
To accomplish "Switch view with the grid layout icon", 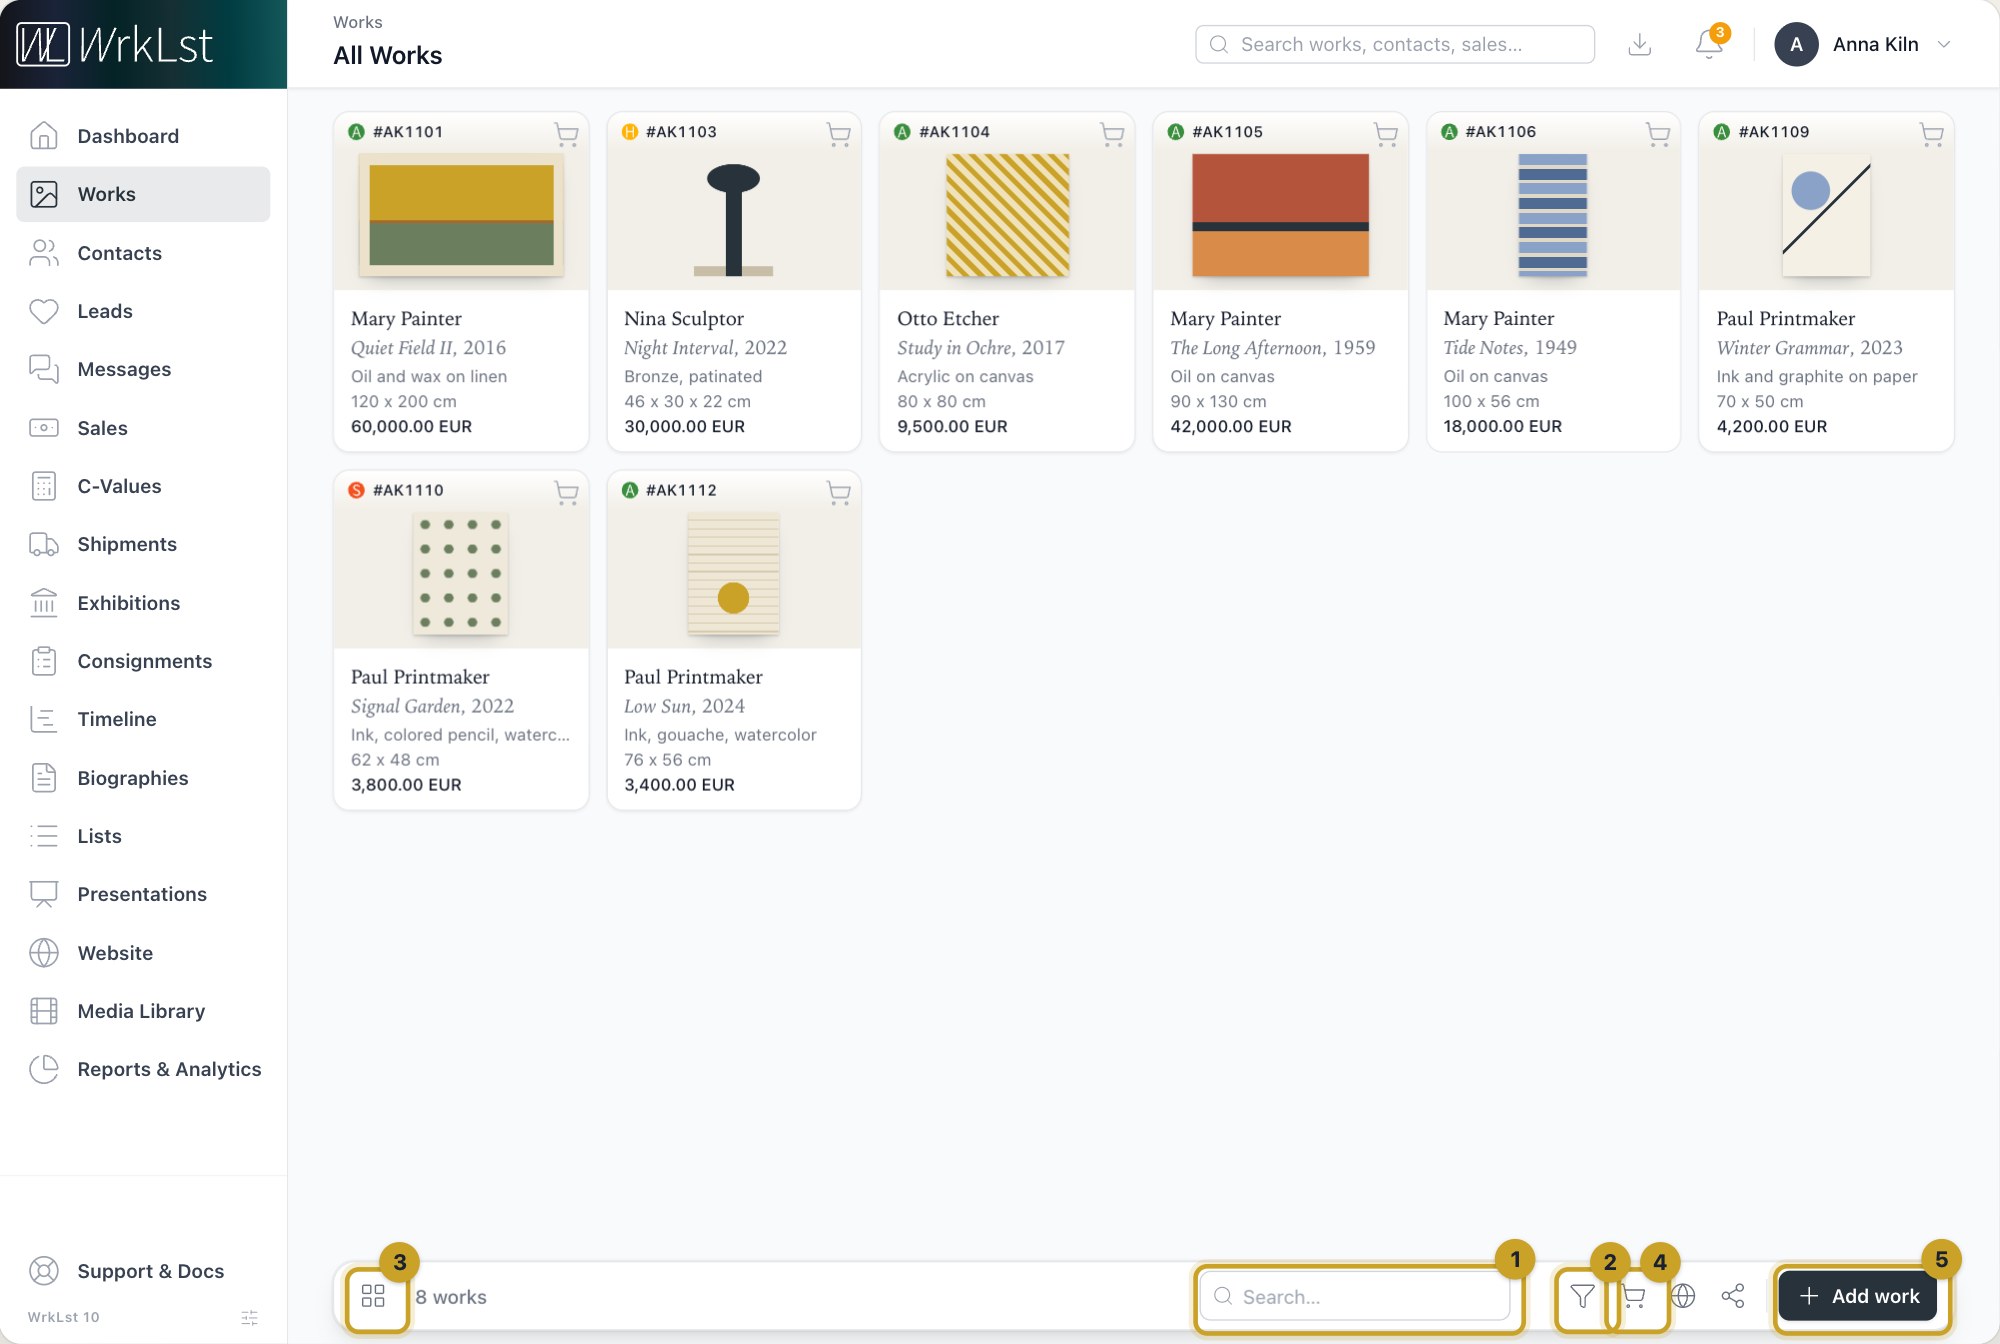I will click(x=373, y=1296).
